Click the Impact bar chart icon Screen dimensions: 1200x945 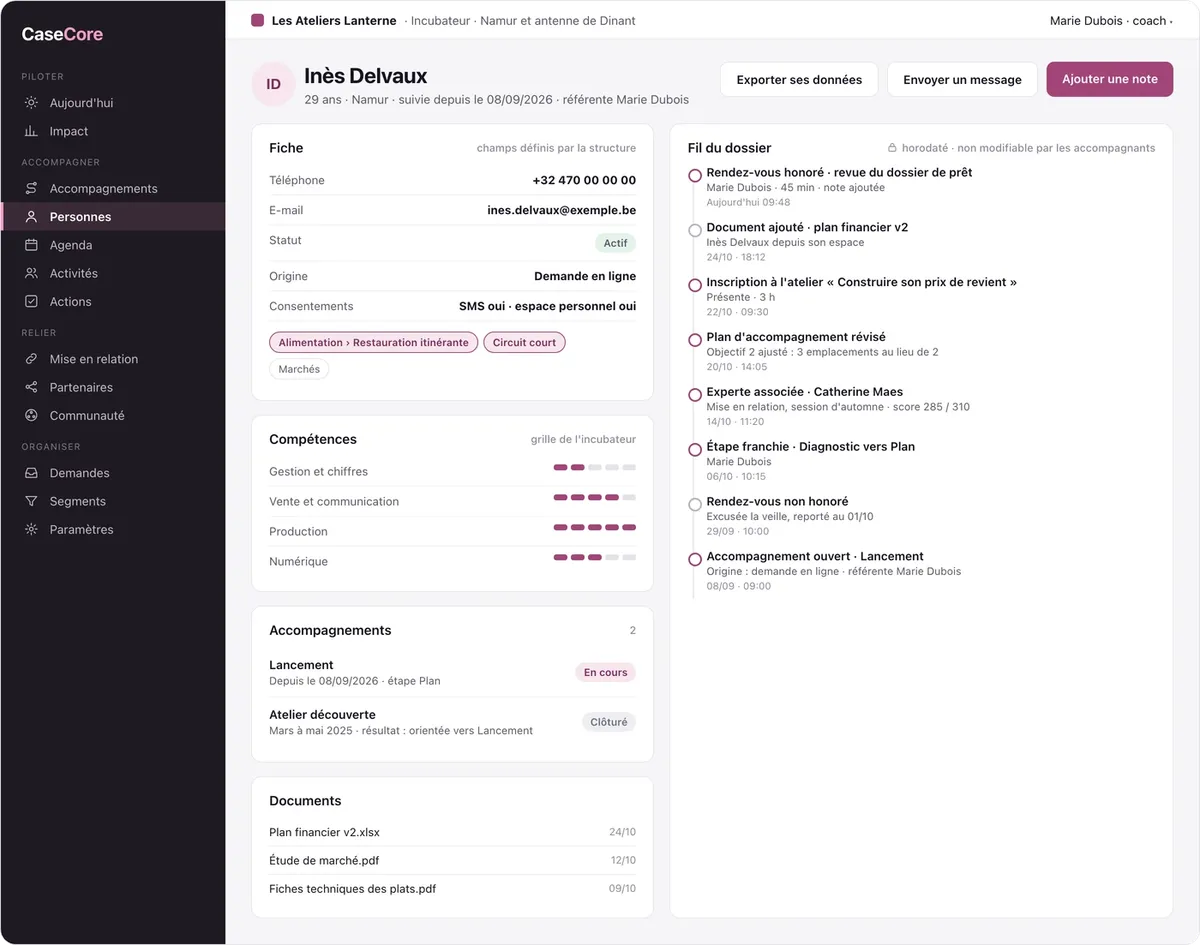(x=31, y=131)
